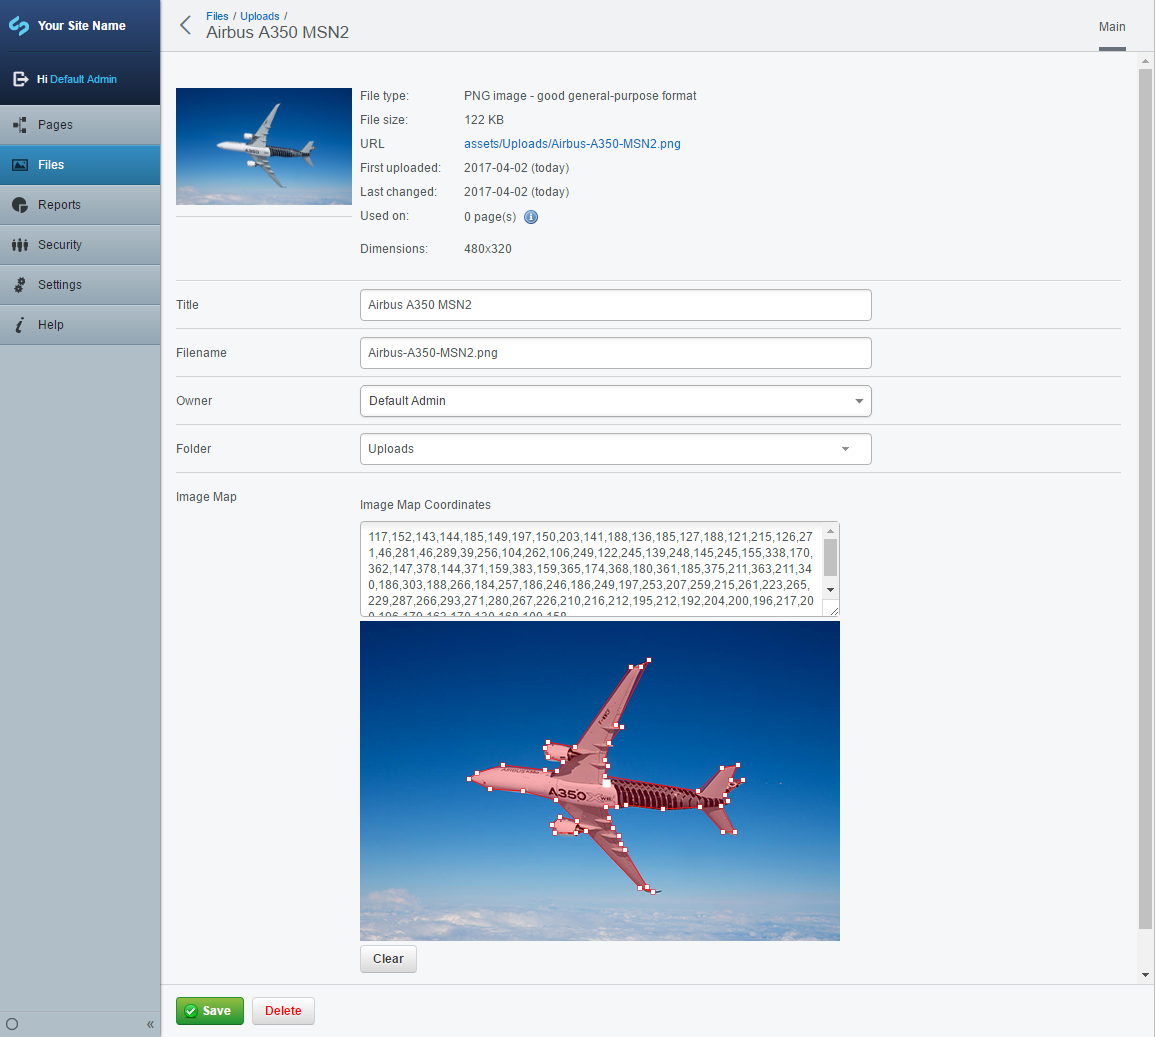Open the Pages section

(80, 124)
